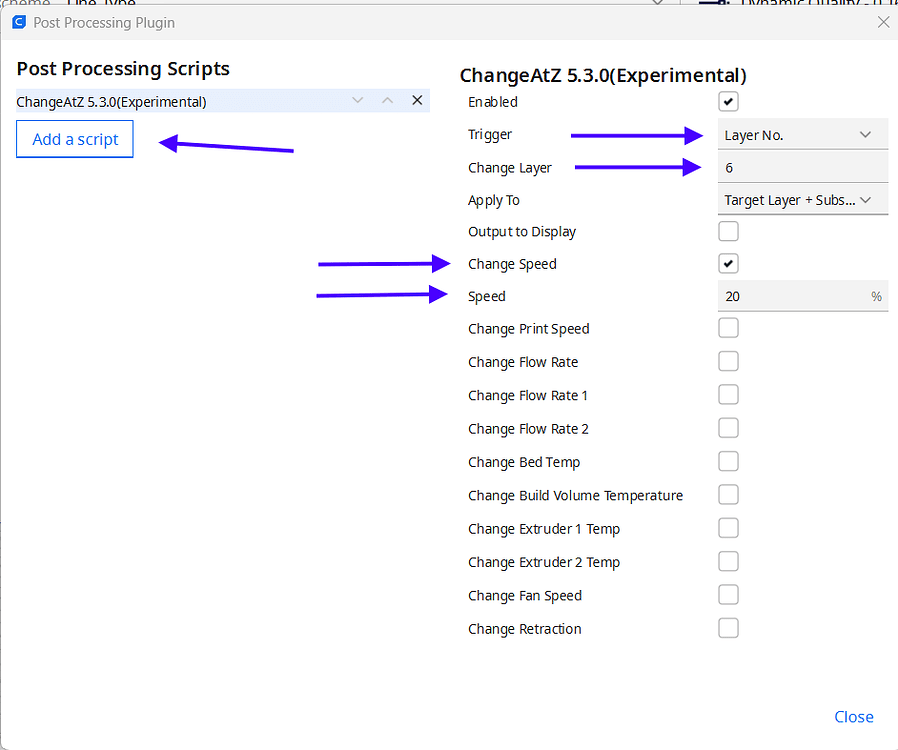This screenshot has height=750, width=898.
Task: Click the Cura icon in title bar
Action: coord(18,21)
